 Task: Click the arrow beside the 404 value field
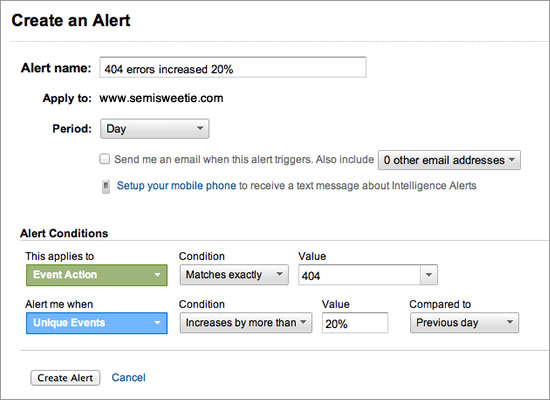(x=429, y=275)
